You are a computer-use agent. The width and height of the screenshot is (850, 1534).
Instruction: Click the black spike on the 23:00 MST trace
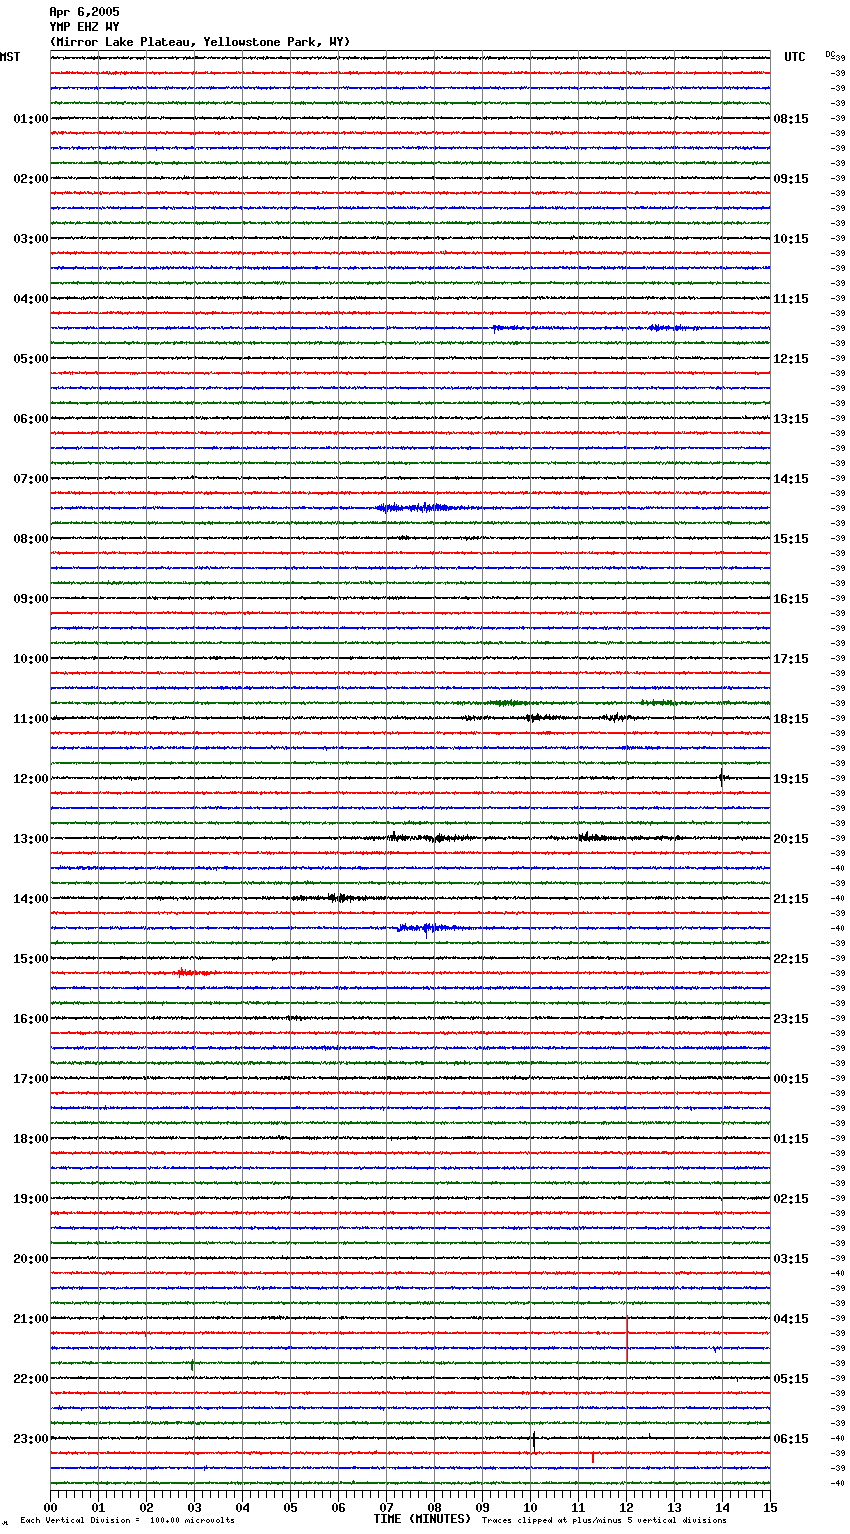[534, 1440]
